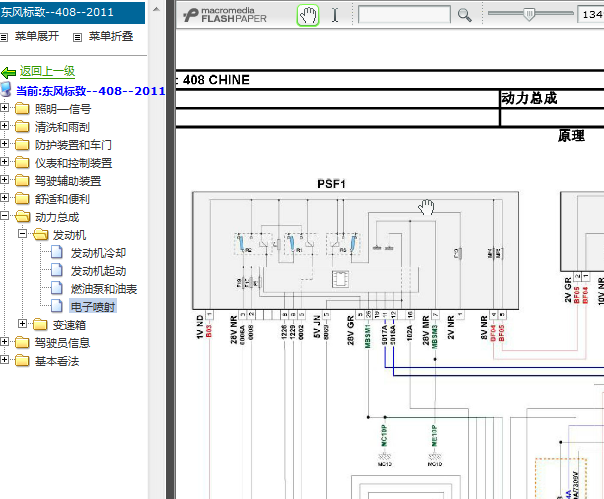The width and height of the screenshot is (604, 499).
Task: Click the 菜单折叠 menu collapse icon
Action: click(x=77, y=37)
